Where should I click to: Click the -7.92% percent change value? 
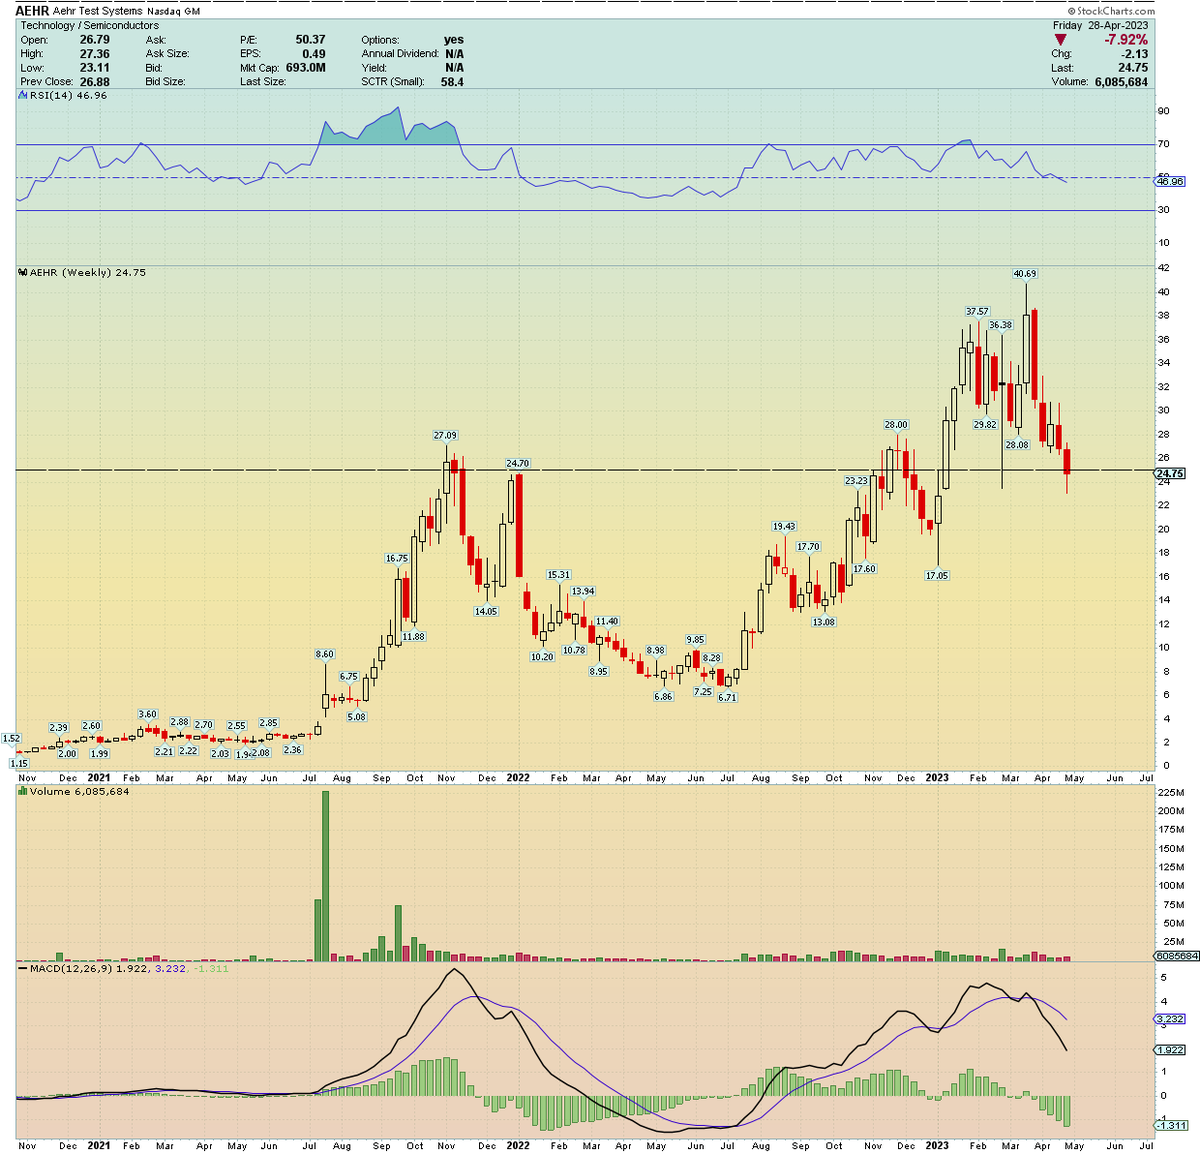tap(1126, 40)
